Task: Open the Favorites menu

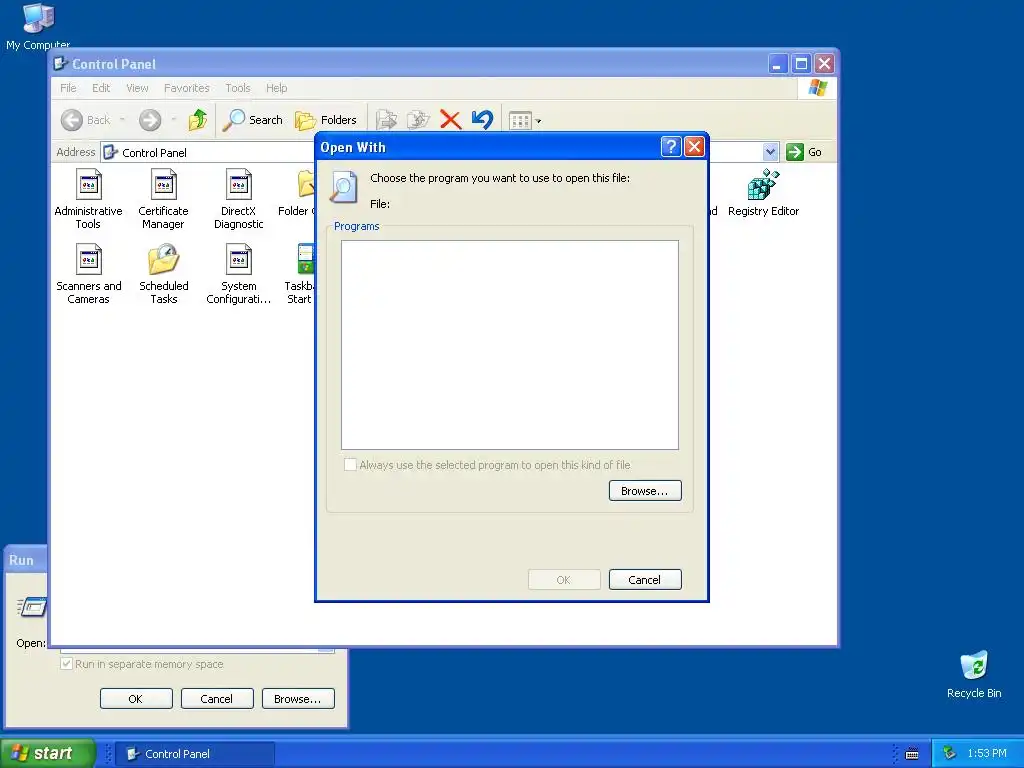Action: coord(187,88)
